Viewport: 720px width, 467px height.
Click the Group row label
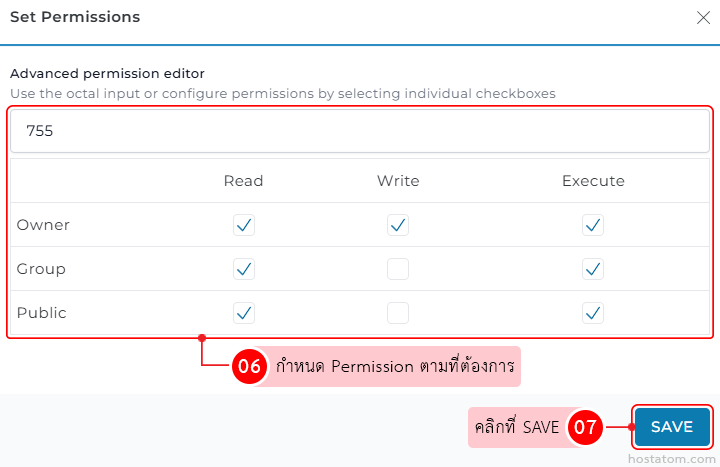tap(42, 269)
